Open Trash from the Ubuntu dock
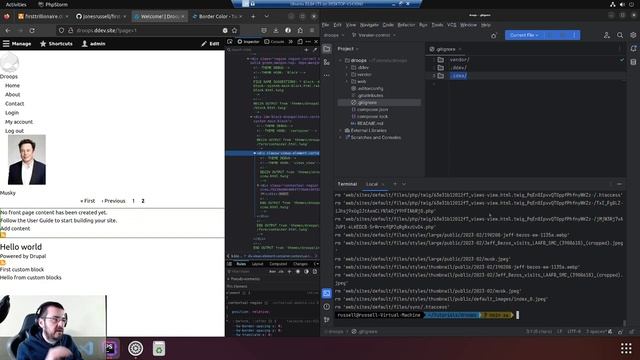Viewport: 640px width, 360px height. coord(159,348)
